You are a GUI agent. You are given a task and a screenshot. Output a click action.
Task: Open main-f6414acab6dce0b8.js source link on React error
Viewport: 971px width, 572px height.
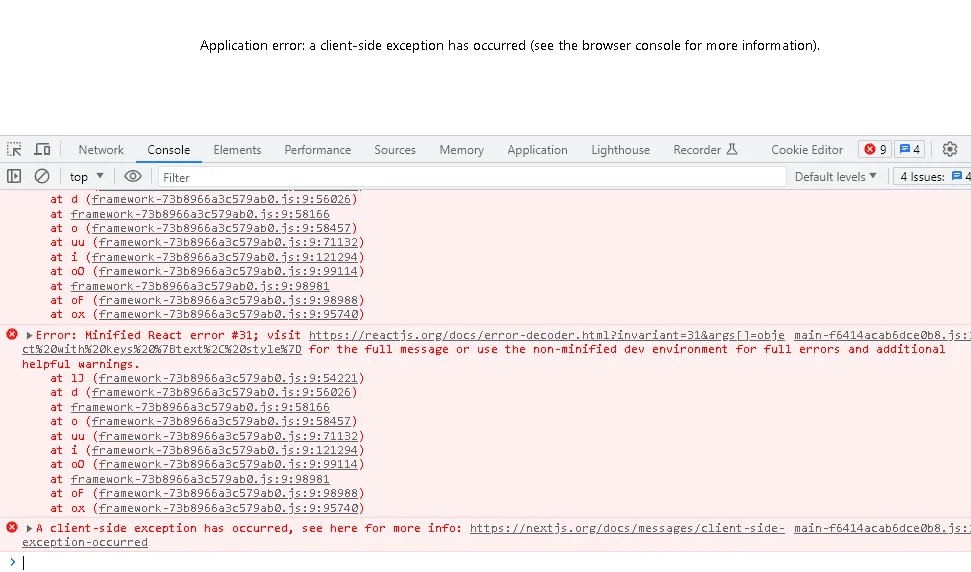[x=882, y=335]
